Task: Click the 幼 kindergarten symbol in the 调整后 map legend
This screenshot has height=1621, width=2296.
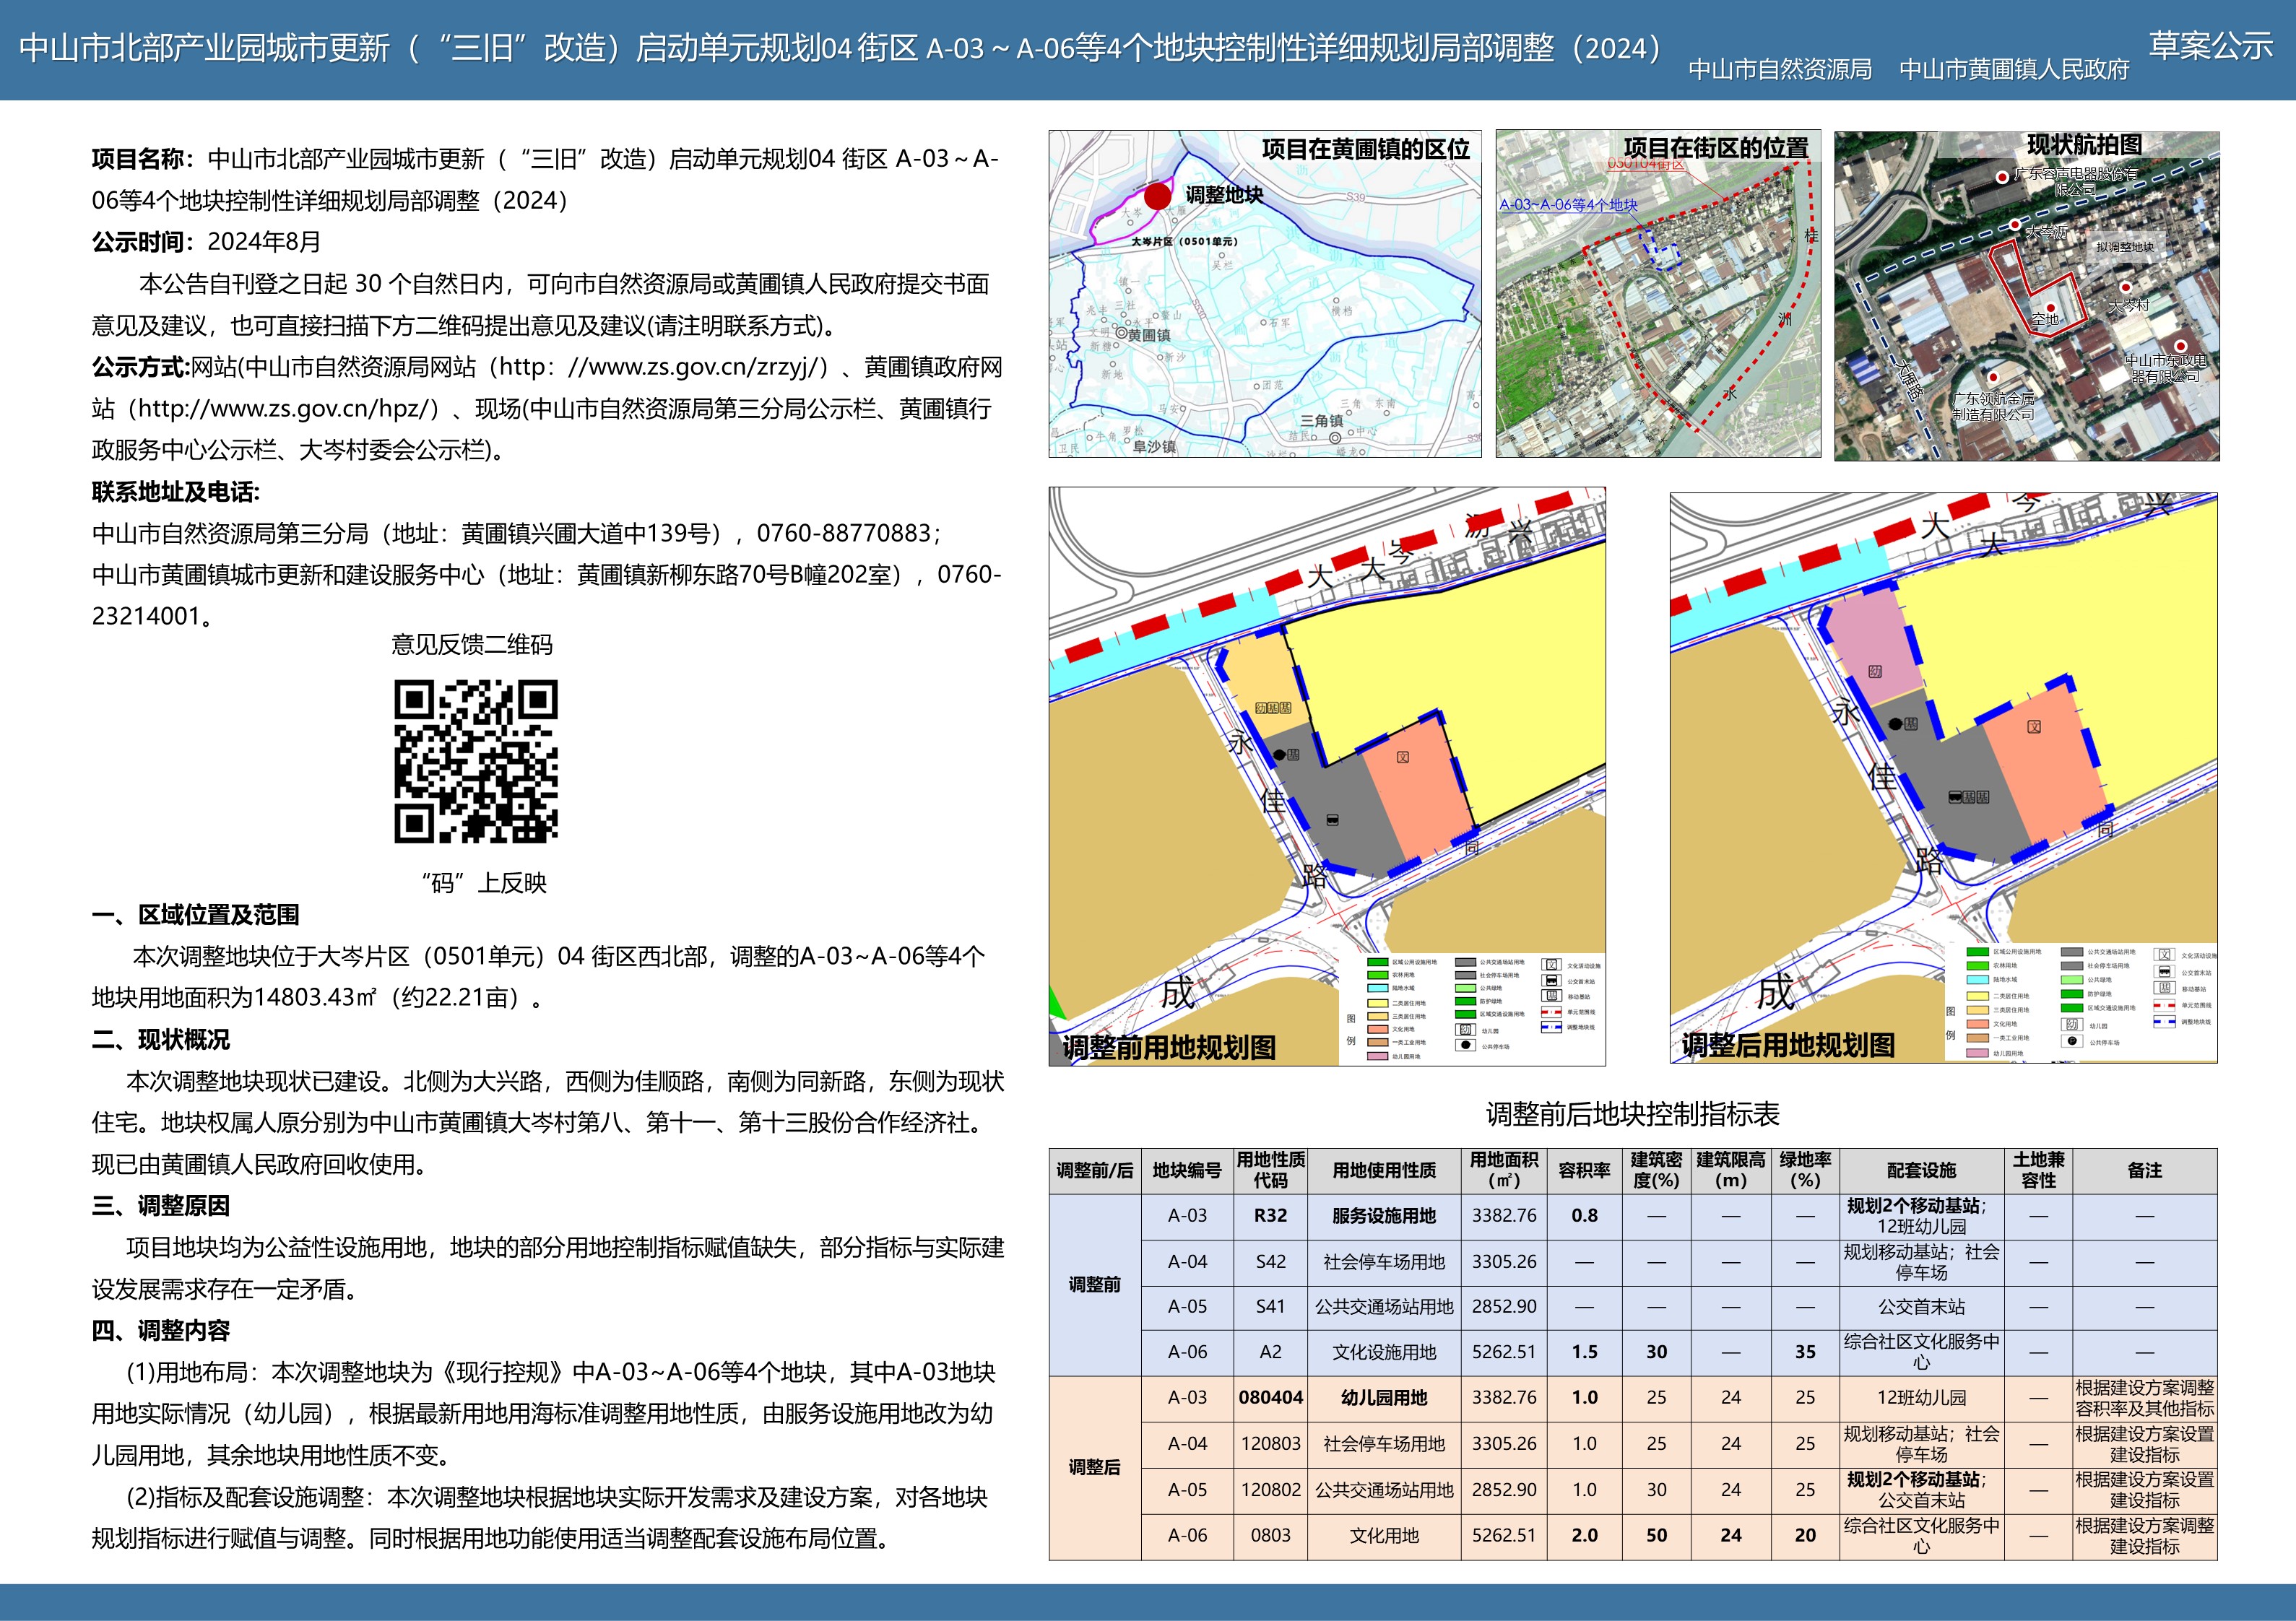Action: point(2072,1025)
